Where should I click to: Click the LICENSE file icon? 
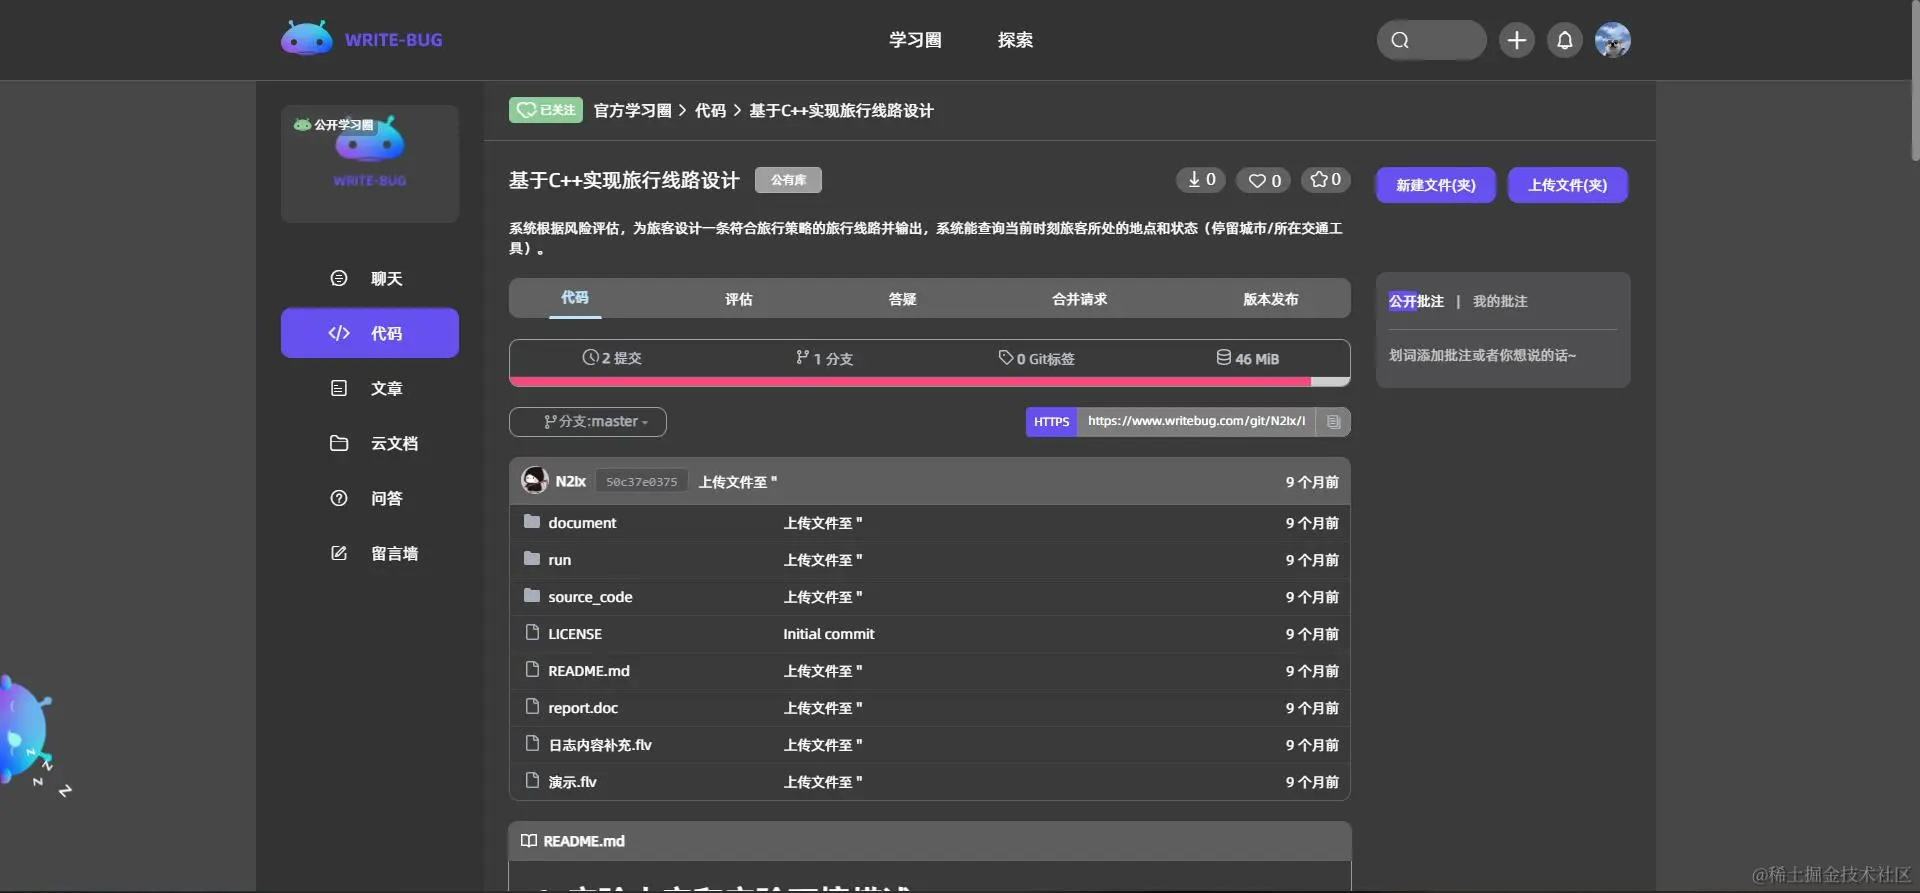click(532, 632)
